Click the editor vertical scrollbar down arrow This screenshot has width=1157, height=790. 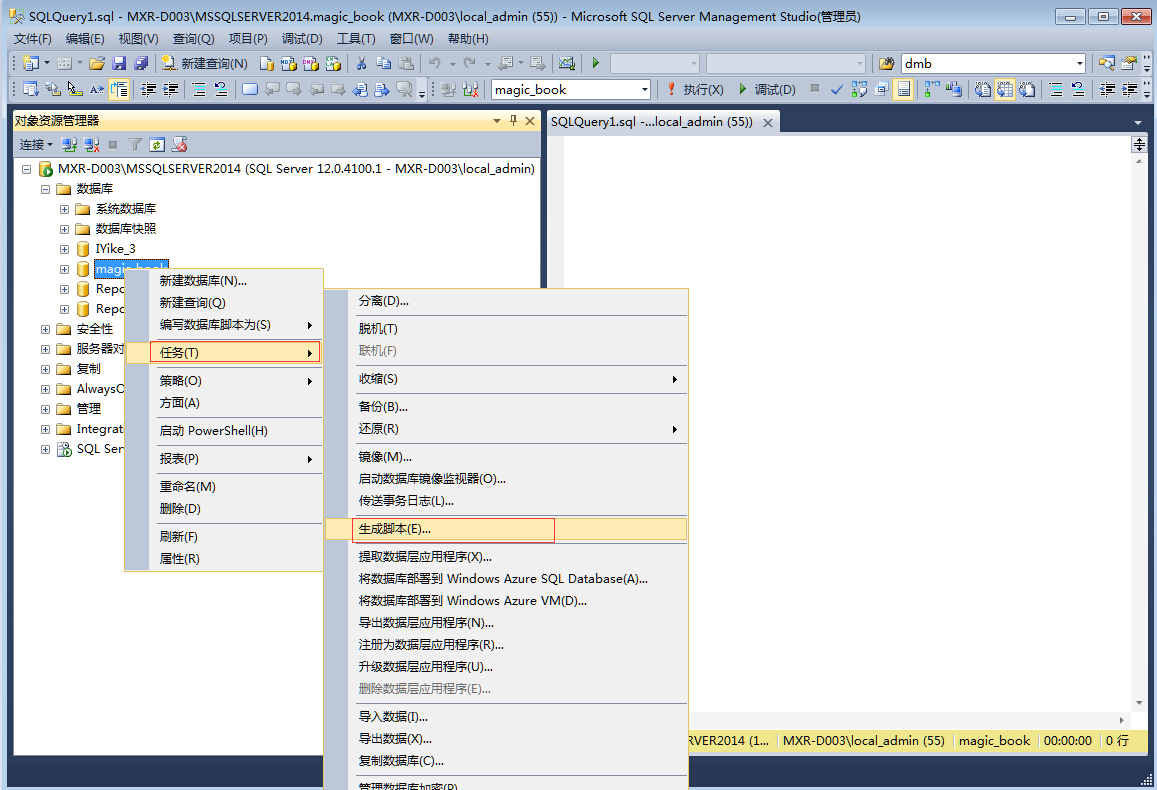(1139, 702)
